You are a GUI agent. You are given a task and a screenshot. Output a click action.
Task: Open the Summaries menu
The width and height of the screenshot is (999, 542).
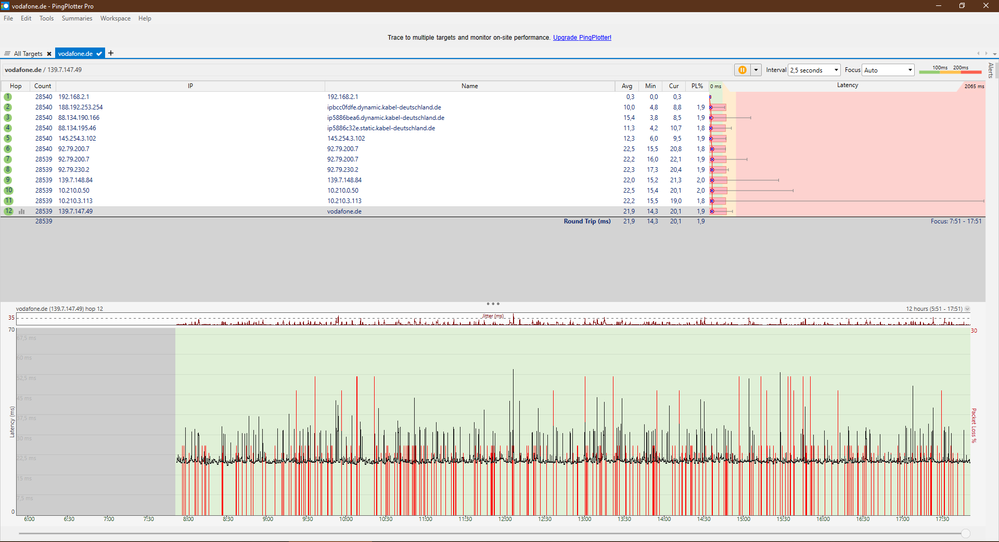click(77, 19)
